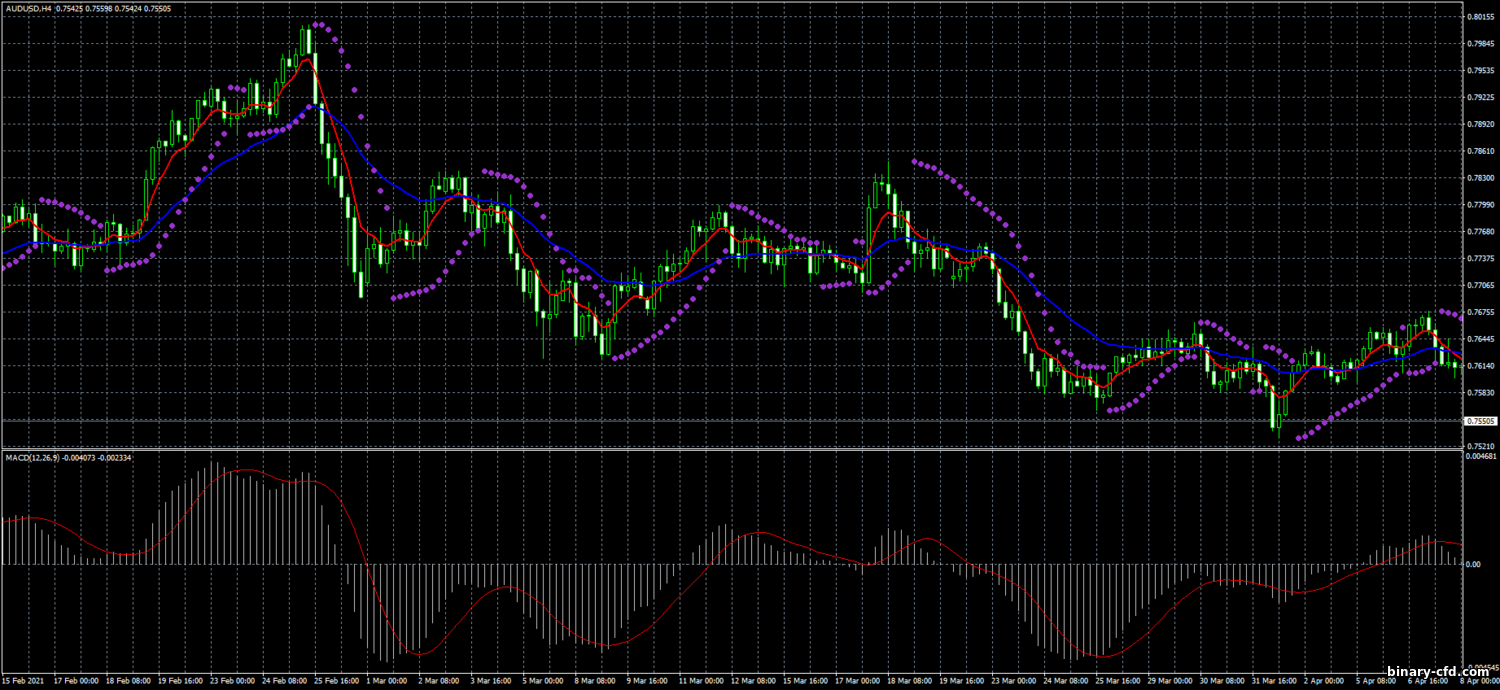Click the 25 Feb 16:00 time label

click(x=338, y=681)
